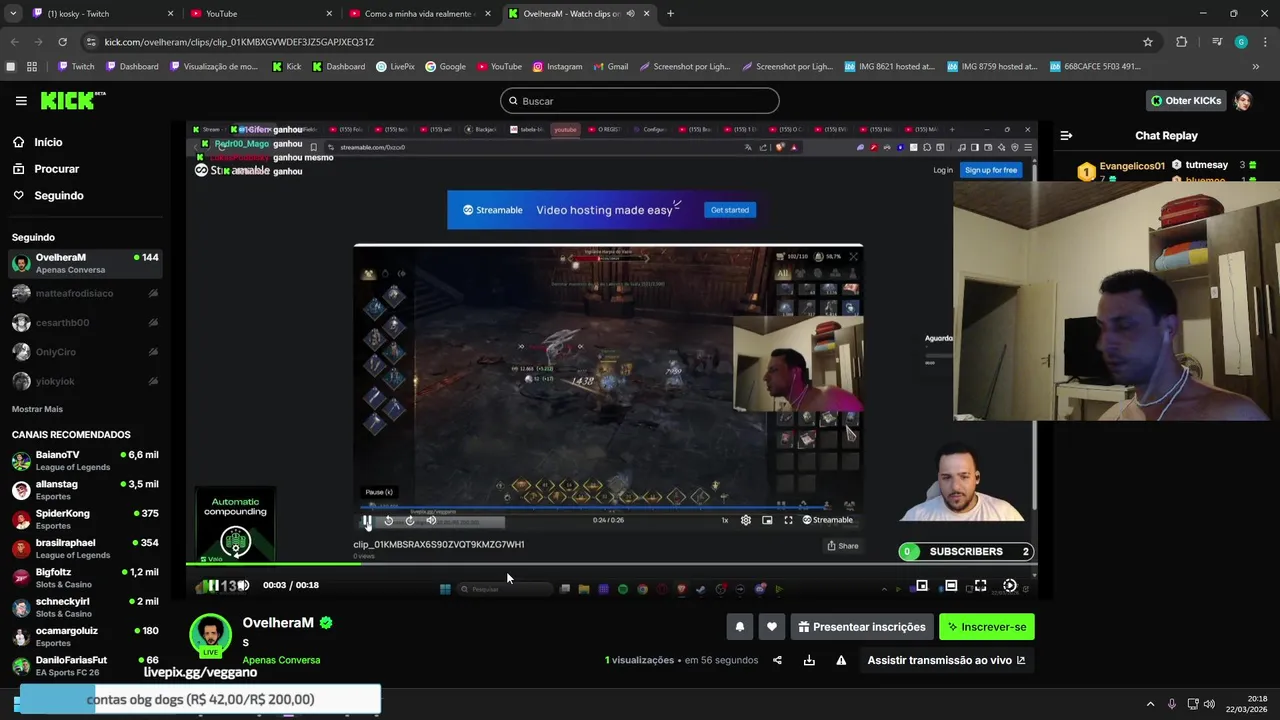Go back using browser back arrow

(x=14, y=42)
